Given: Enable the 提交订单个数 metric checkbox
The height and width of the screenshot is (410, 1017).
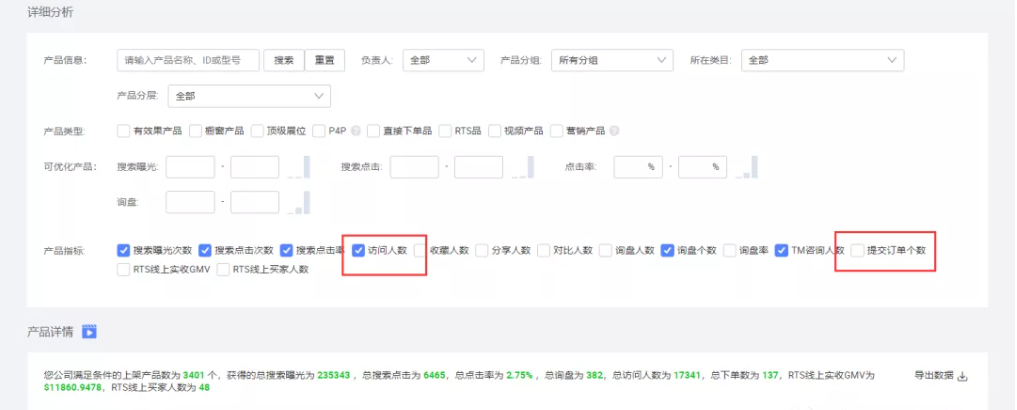Looking at the screenshot, I should point(857,250).
